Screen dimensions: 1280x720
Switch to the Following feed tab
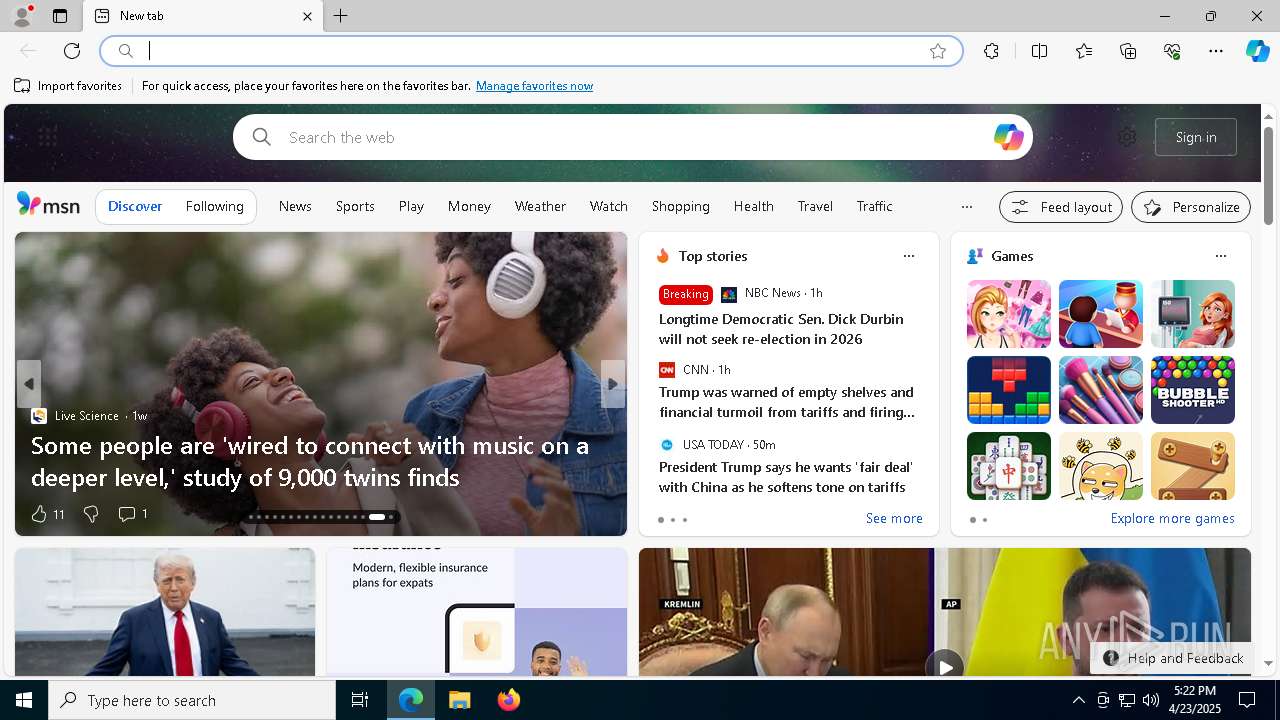214,206
